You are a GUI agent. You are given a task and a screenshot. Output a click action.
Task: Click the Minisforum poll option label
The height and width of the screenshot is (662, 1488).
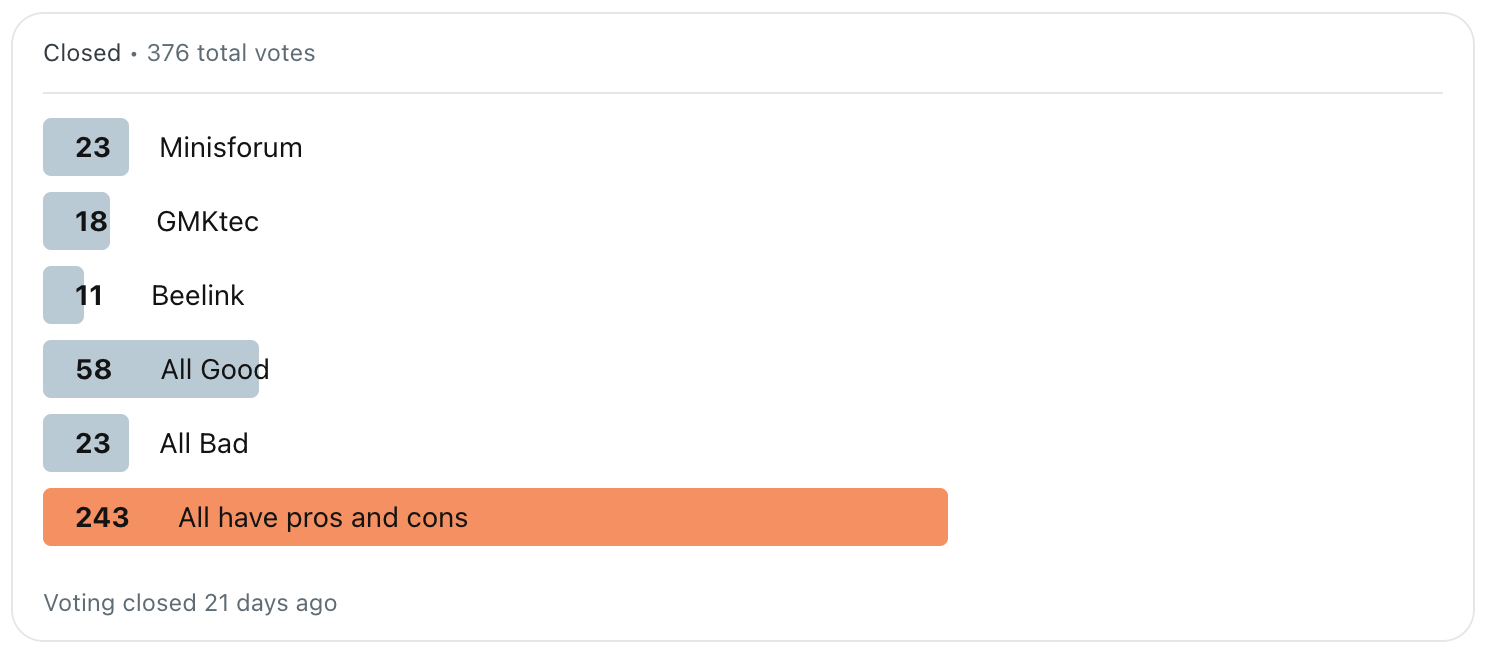[x=231, y=148]
